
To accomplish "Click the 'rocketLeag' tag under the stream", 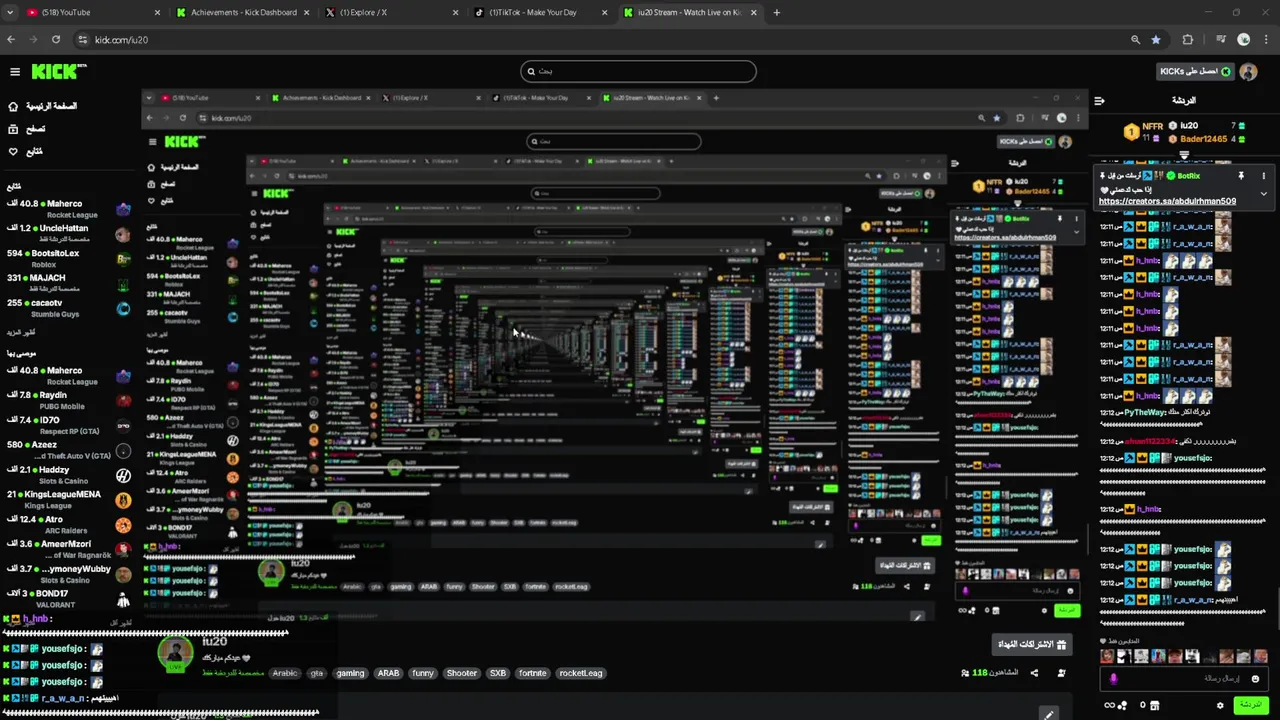I will (x=580, y=673).
